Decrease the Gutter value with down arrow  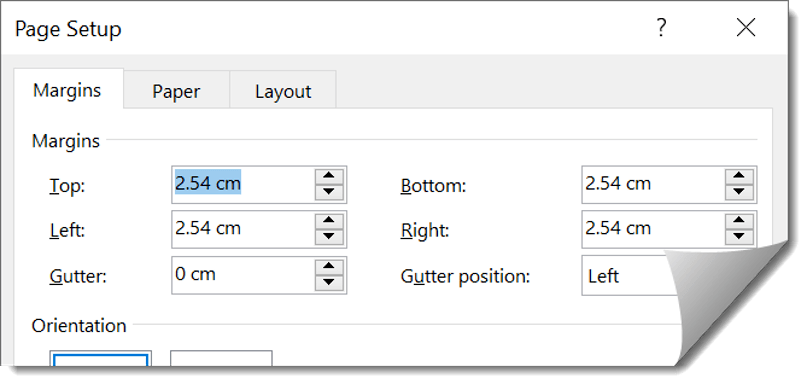(329, 283)
